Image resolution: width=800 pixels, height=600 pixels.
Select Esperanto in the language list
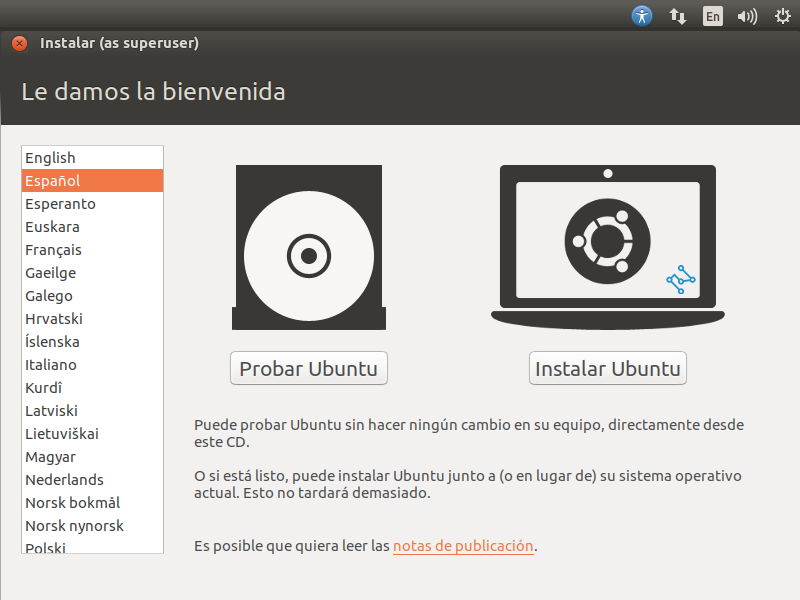[x=92, y=204]
